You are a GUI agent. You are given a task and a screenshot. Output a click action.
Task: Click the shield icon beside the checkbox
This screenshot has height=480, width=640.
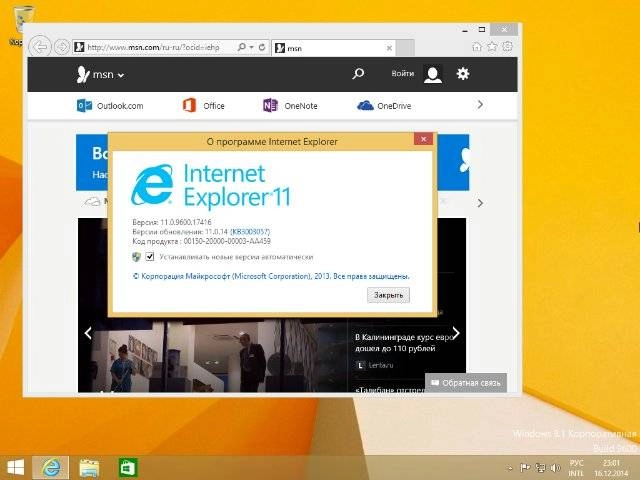136,257
